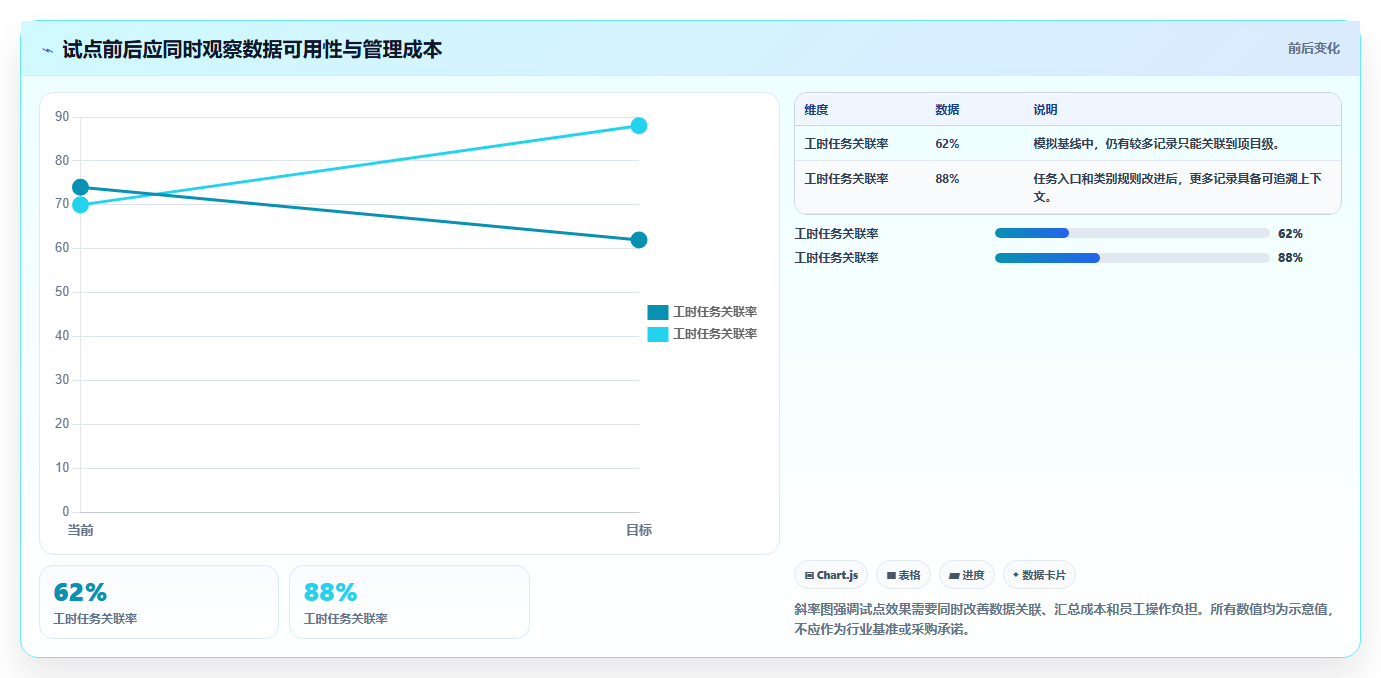Click the dark teal legend color swatch
This screenshot has width=1381, height=678.
click(658, 312)
